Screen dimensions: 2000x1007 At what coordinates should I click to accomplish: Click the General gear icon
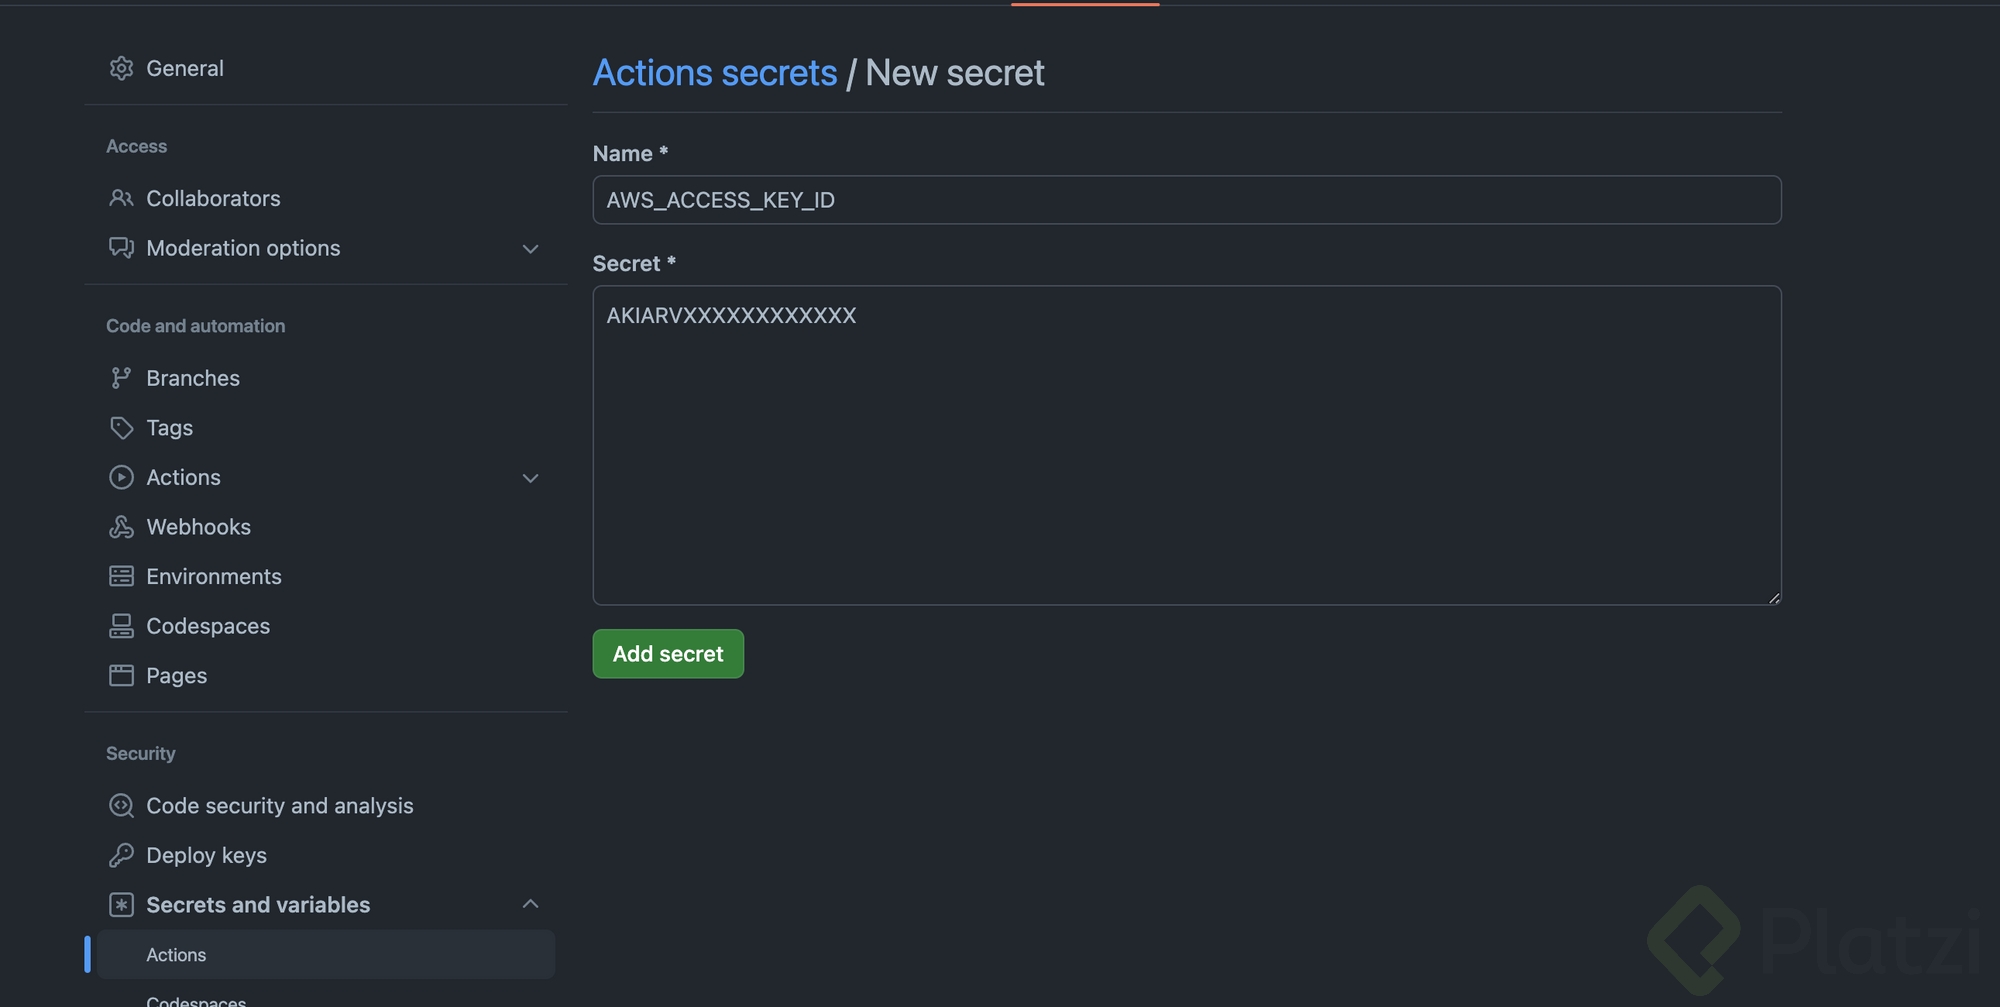click(121, 68)
